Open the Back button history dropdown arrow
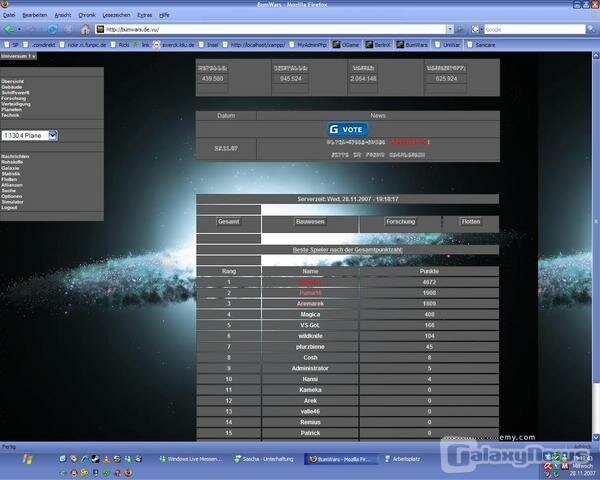 19,29
